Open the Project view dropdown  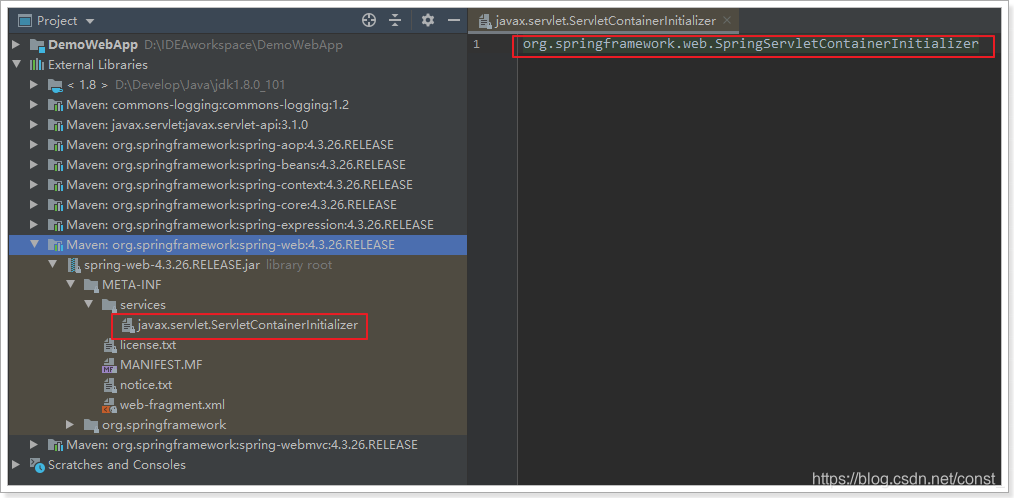[x=90, y=21]
